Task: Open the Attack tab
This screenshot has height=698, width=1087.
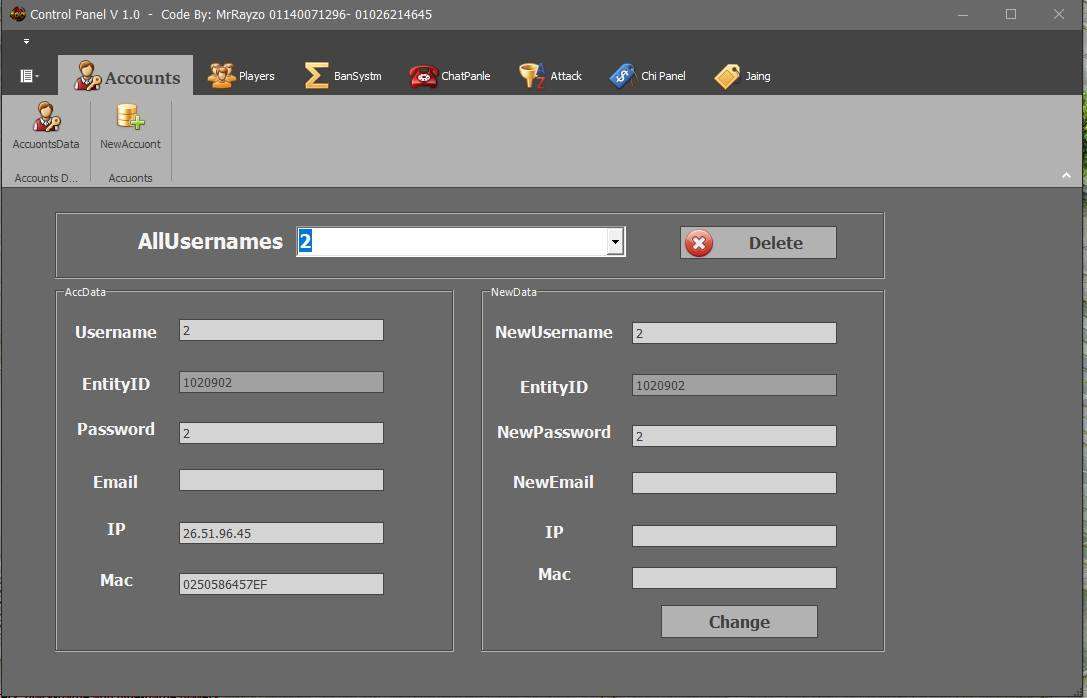Action: [550, 76]
